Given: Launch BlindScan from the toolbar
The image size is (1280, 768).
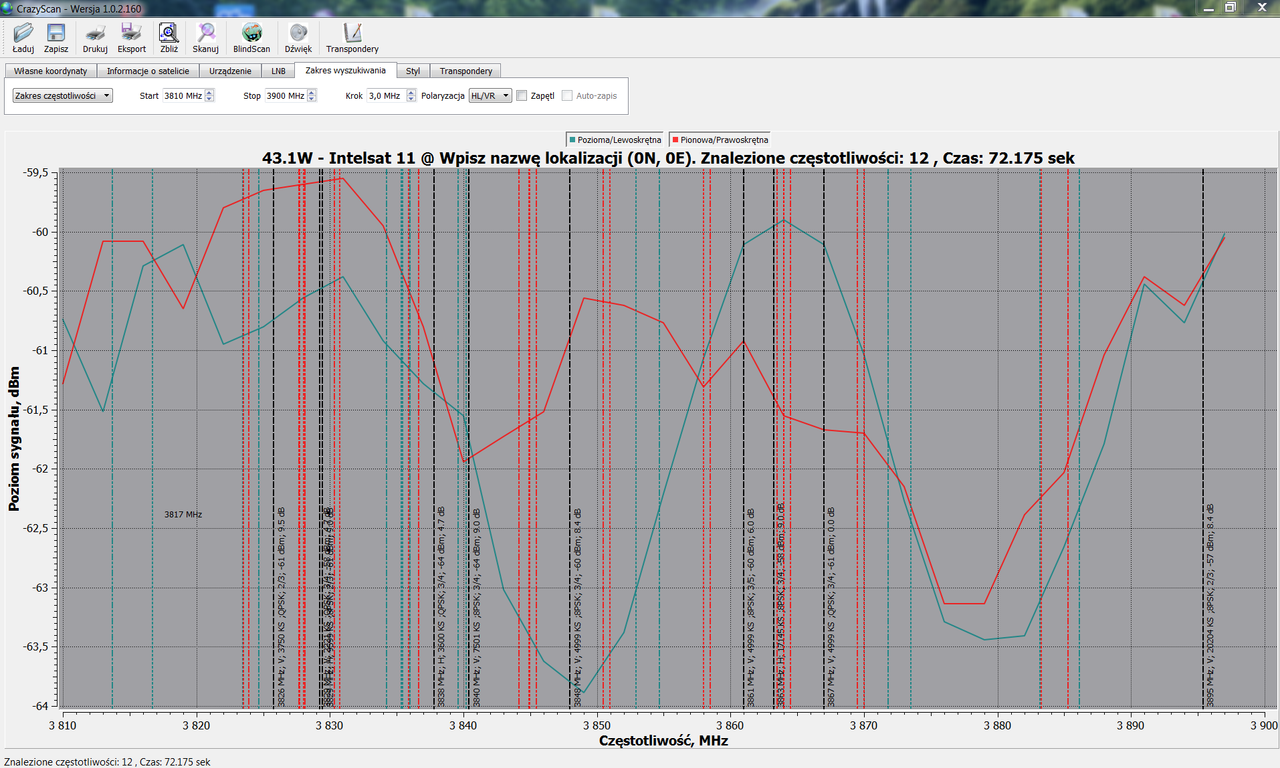Looking at the screenshot, I should point(252,38).
